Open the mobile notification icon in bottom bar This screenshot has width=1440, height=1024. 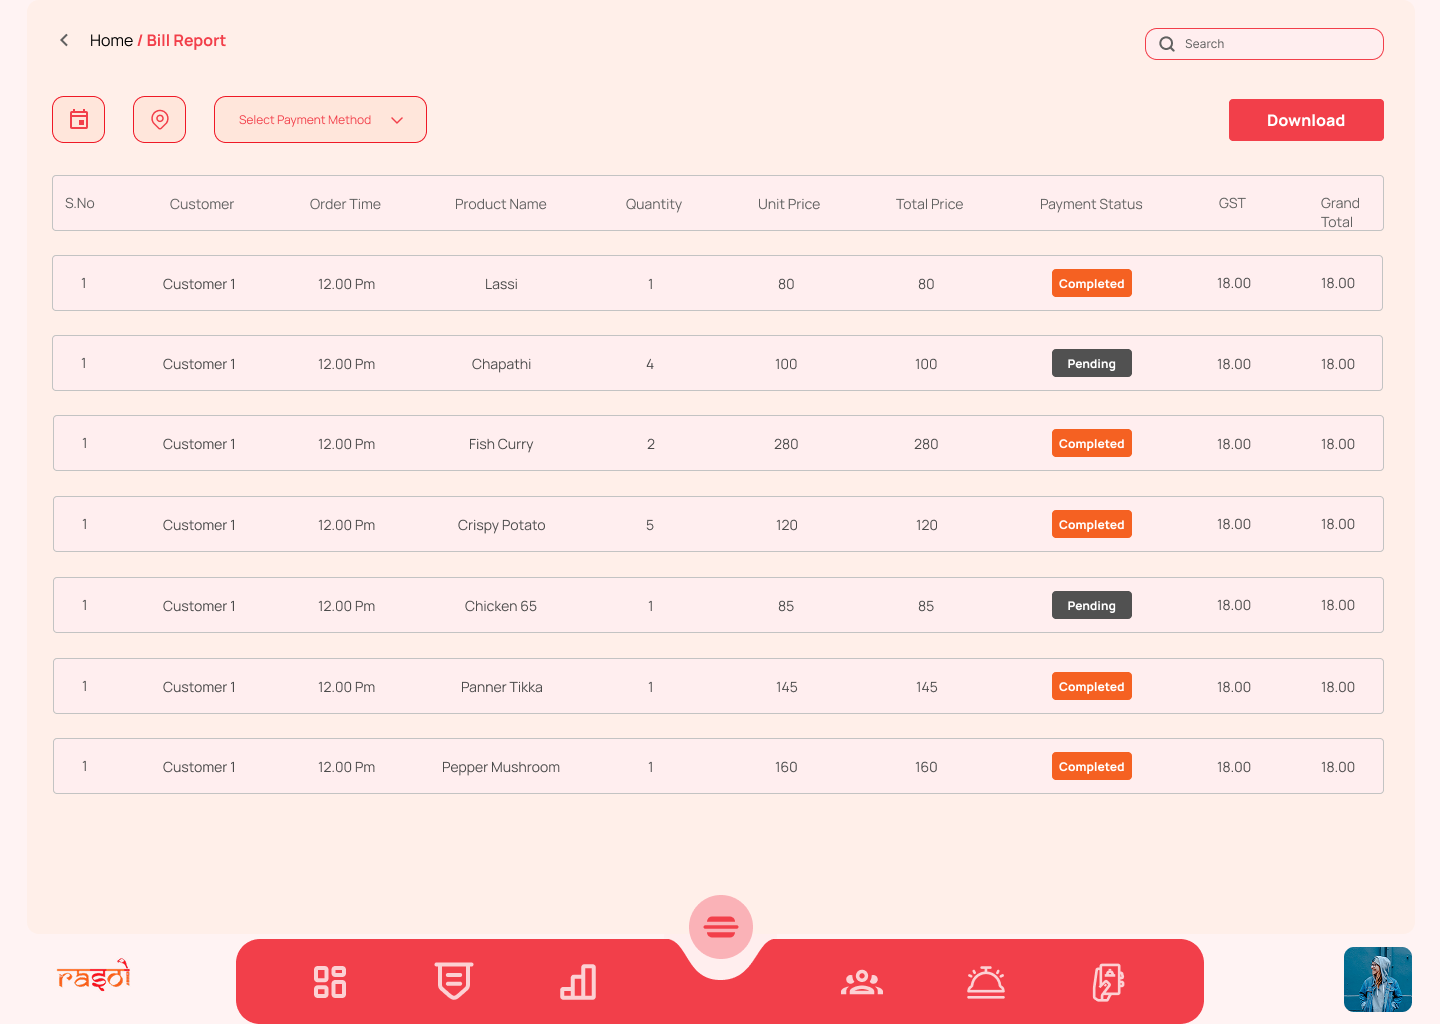click(1109, 982)
